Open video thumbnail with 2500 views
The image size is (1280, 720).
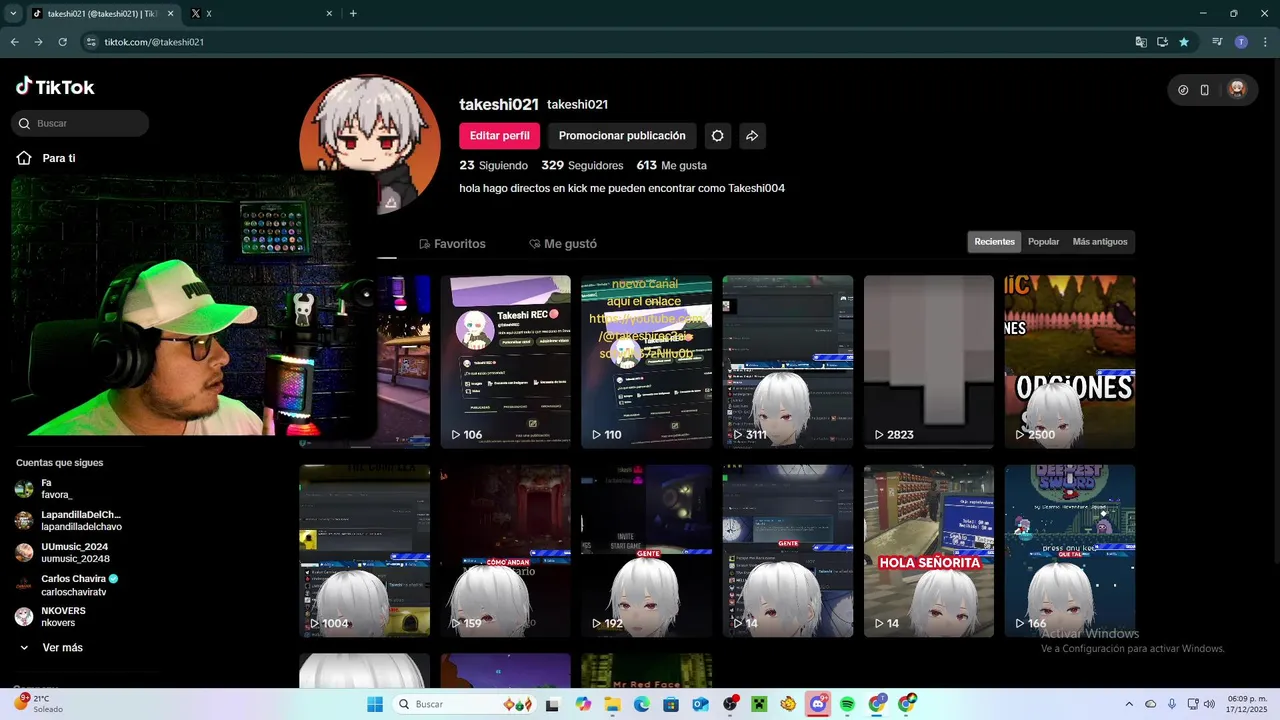1070,362
